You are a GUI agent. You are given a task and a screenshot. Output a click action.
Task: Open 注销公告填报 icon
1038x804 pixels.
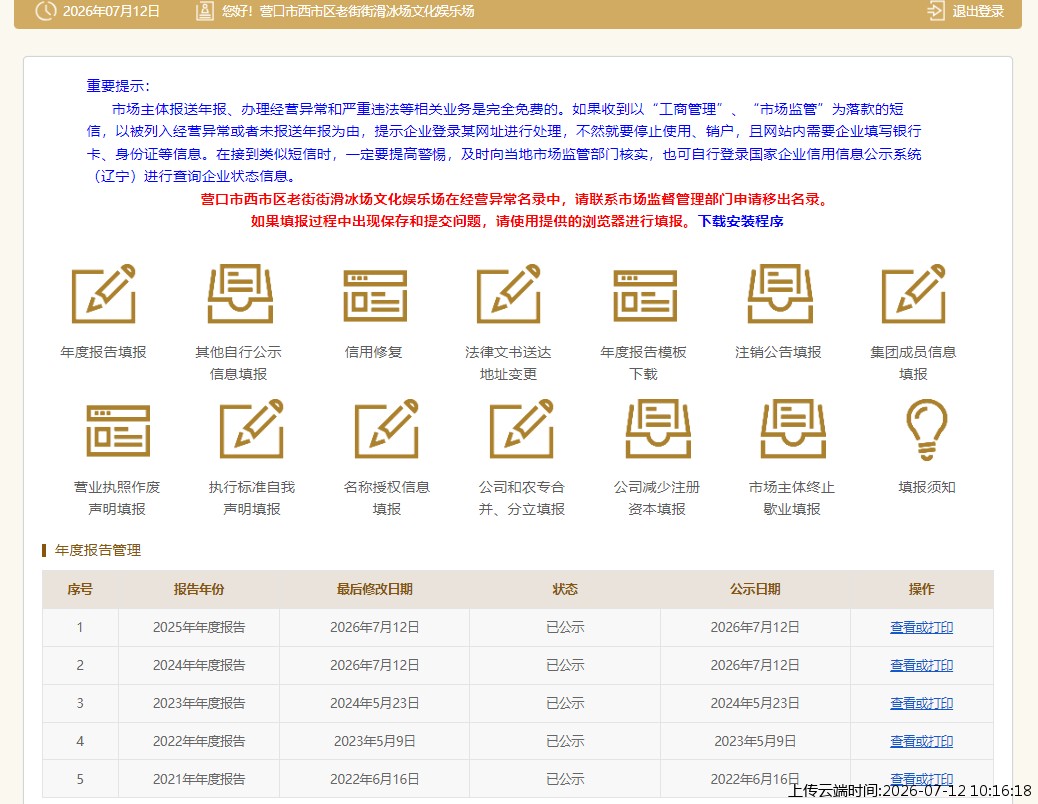click(x=780, y=294)
